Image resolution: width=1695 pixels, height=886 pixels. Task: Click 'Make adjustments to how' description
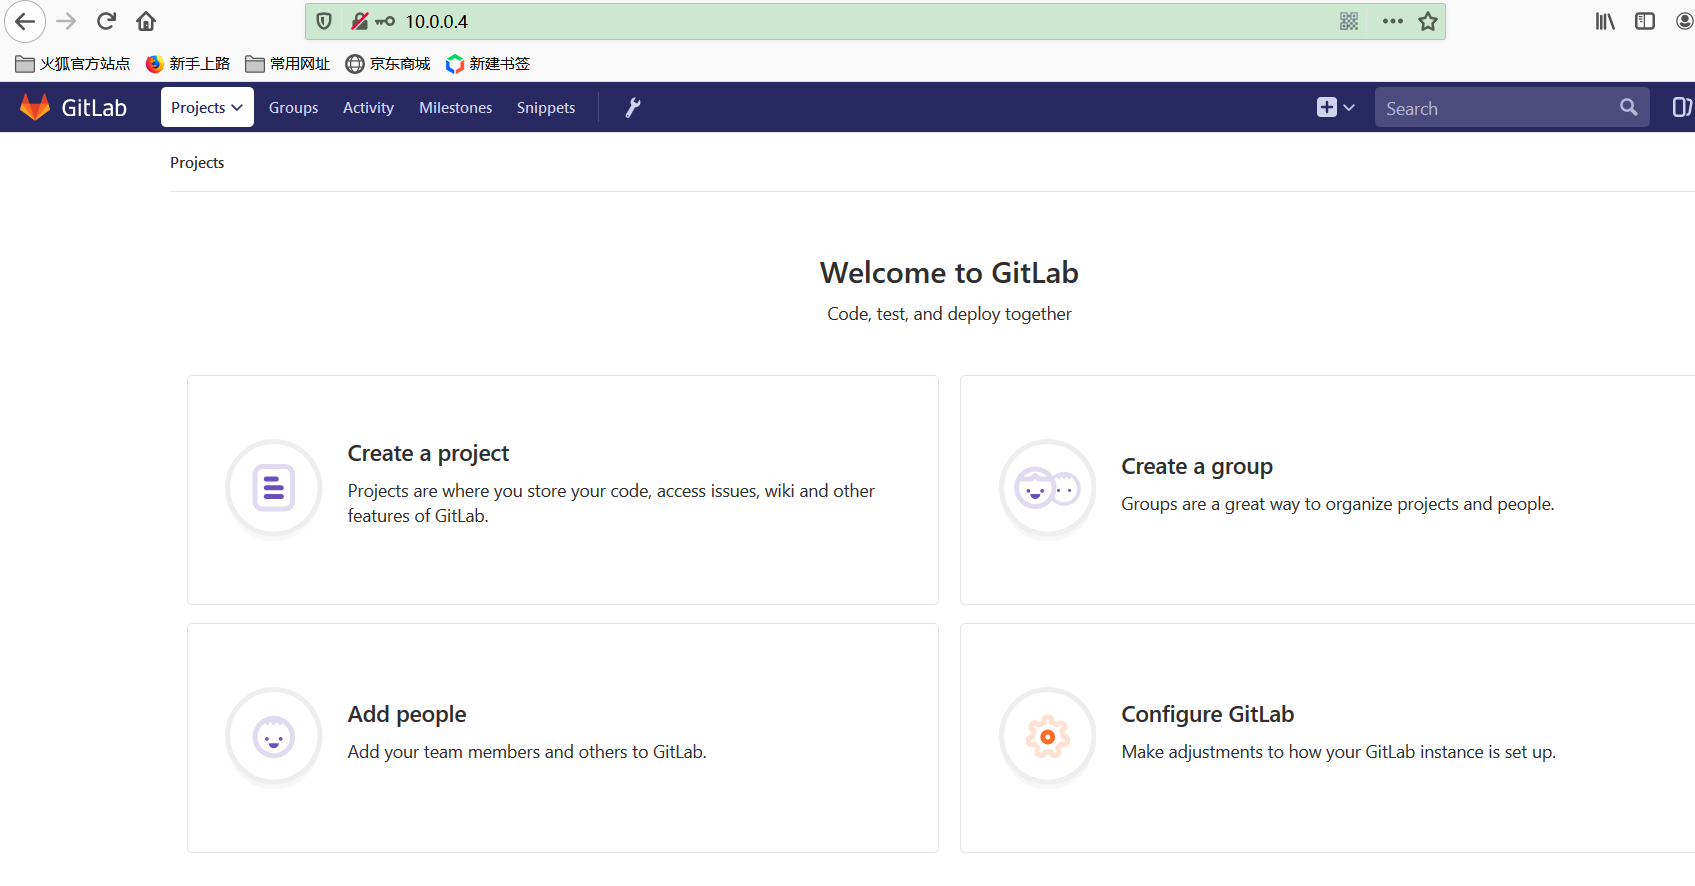pyautogui.click(x=1339, y=752)
